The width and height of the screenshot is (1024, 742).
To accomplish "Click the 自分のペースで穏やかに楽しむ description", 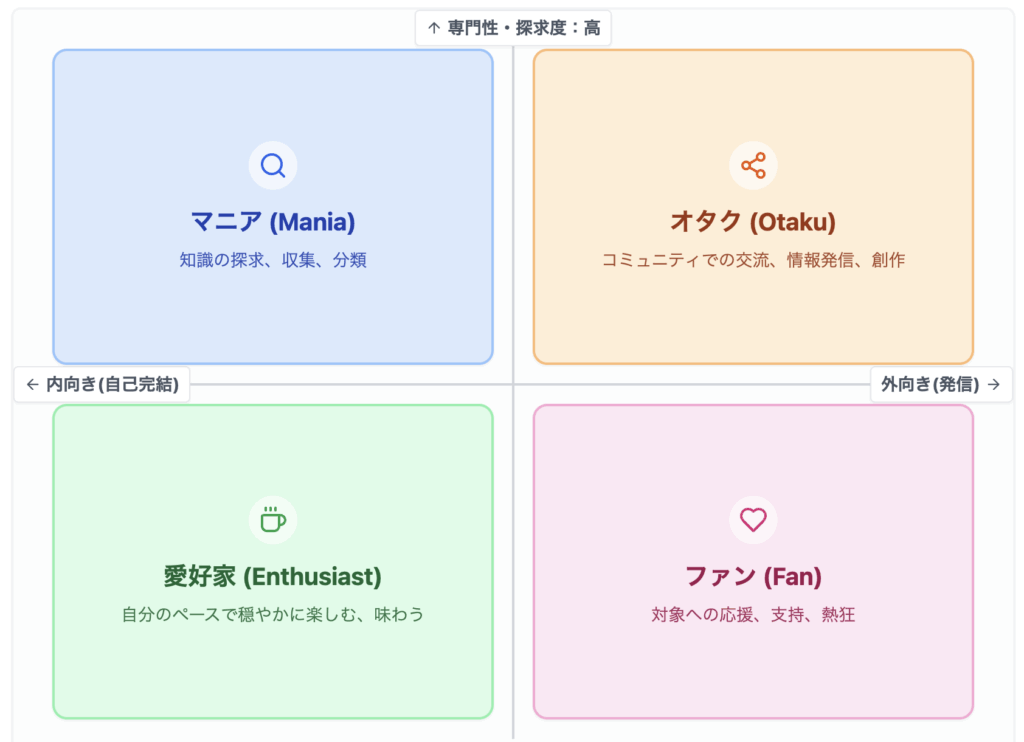I will 273,614.
